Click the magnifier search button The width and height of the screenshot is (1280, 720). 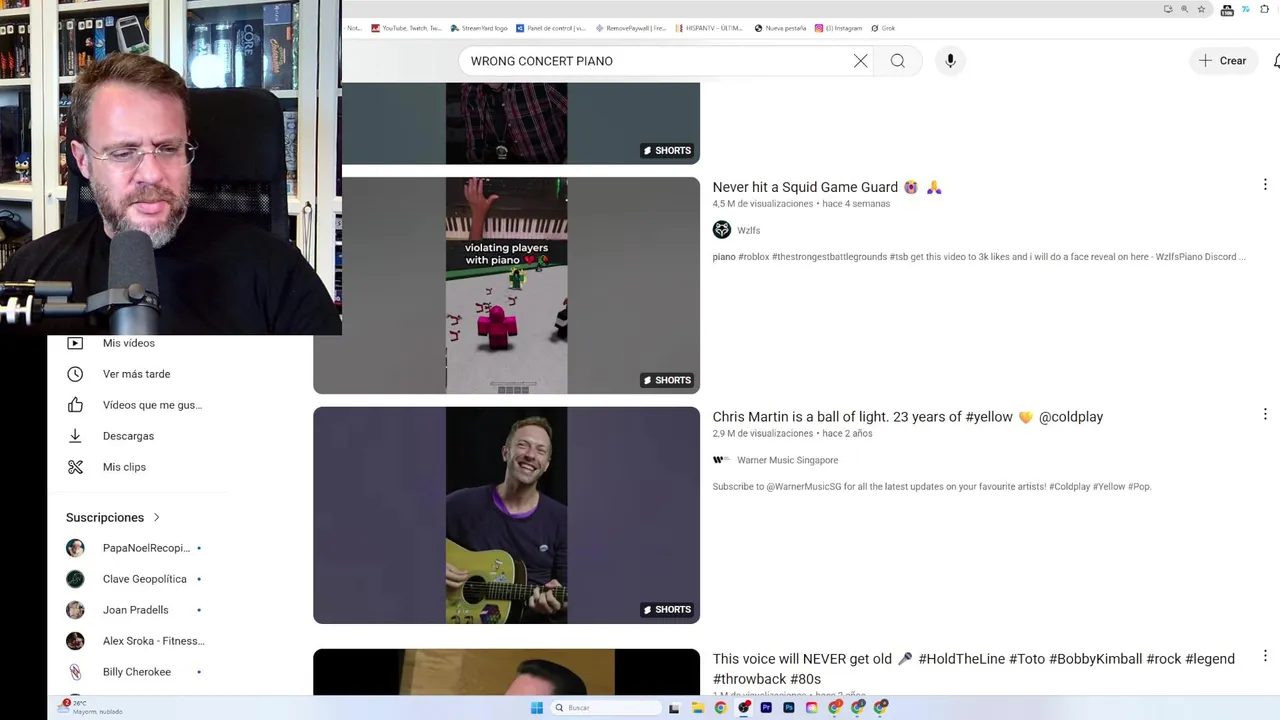pyautogui.click(x=898, y=61)
